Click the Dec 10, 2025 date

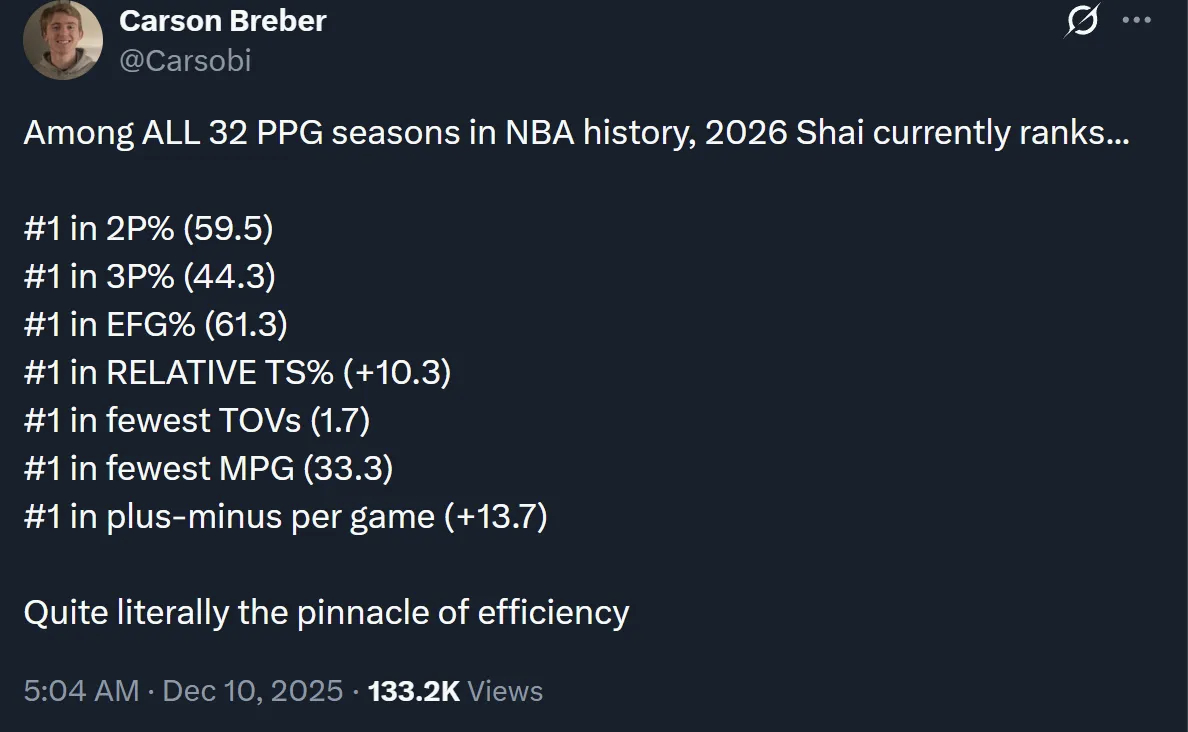click(x=251, y=691)
